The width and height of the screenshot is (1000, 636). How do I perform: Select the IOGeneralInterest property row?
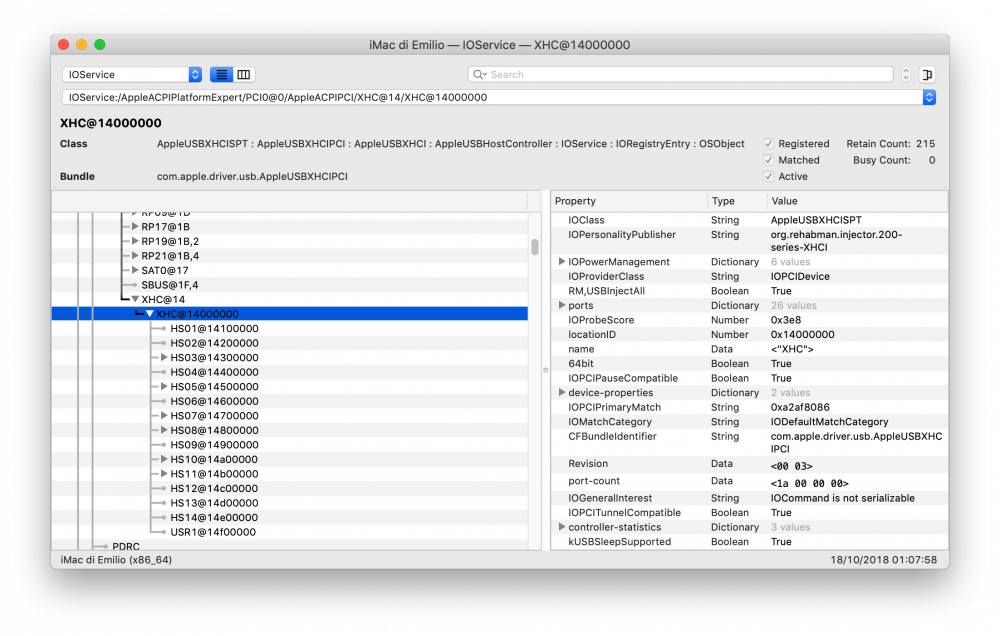(749, 498)
